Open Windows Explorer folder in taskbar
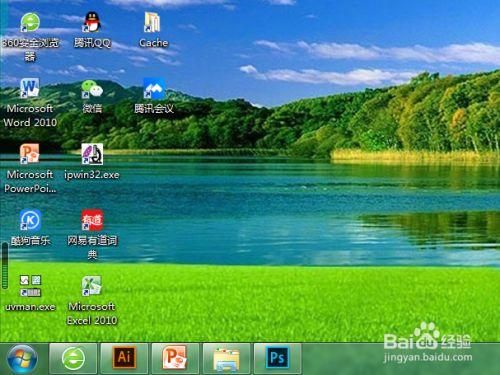Viewport: 500px width, 375px height. coord(226,359)
